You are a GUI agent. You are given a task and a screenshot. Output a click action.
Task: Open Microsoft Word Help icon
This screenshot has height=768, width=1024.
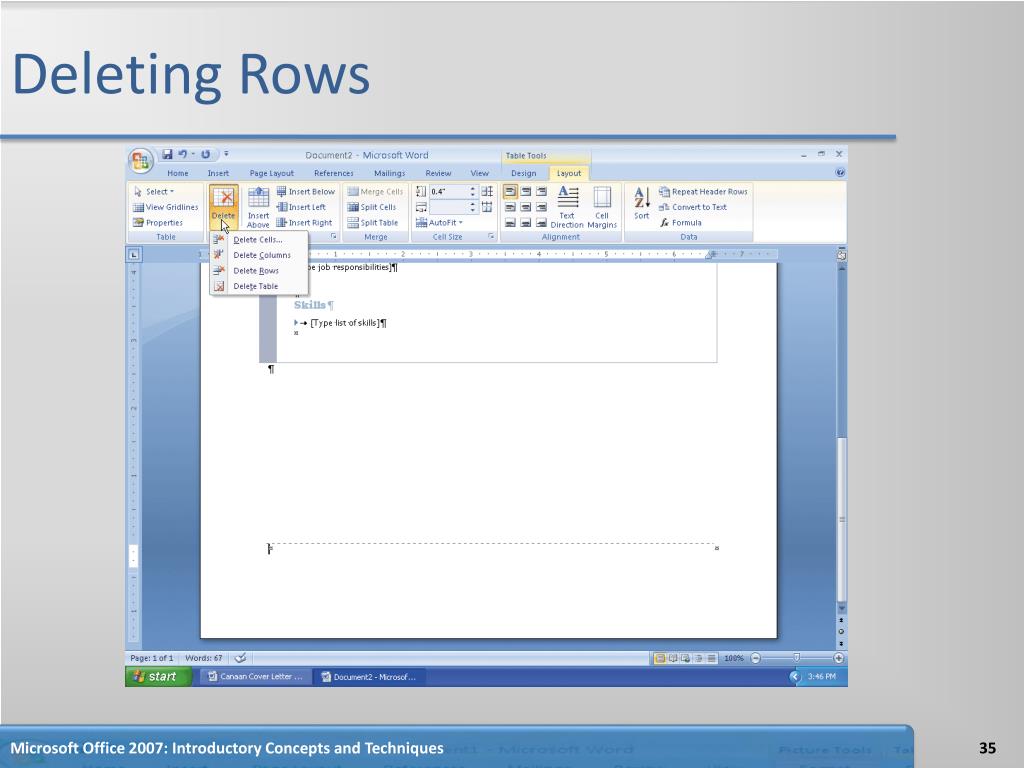(x=840, y=172)
